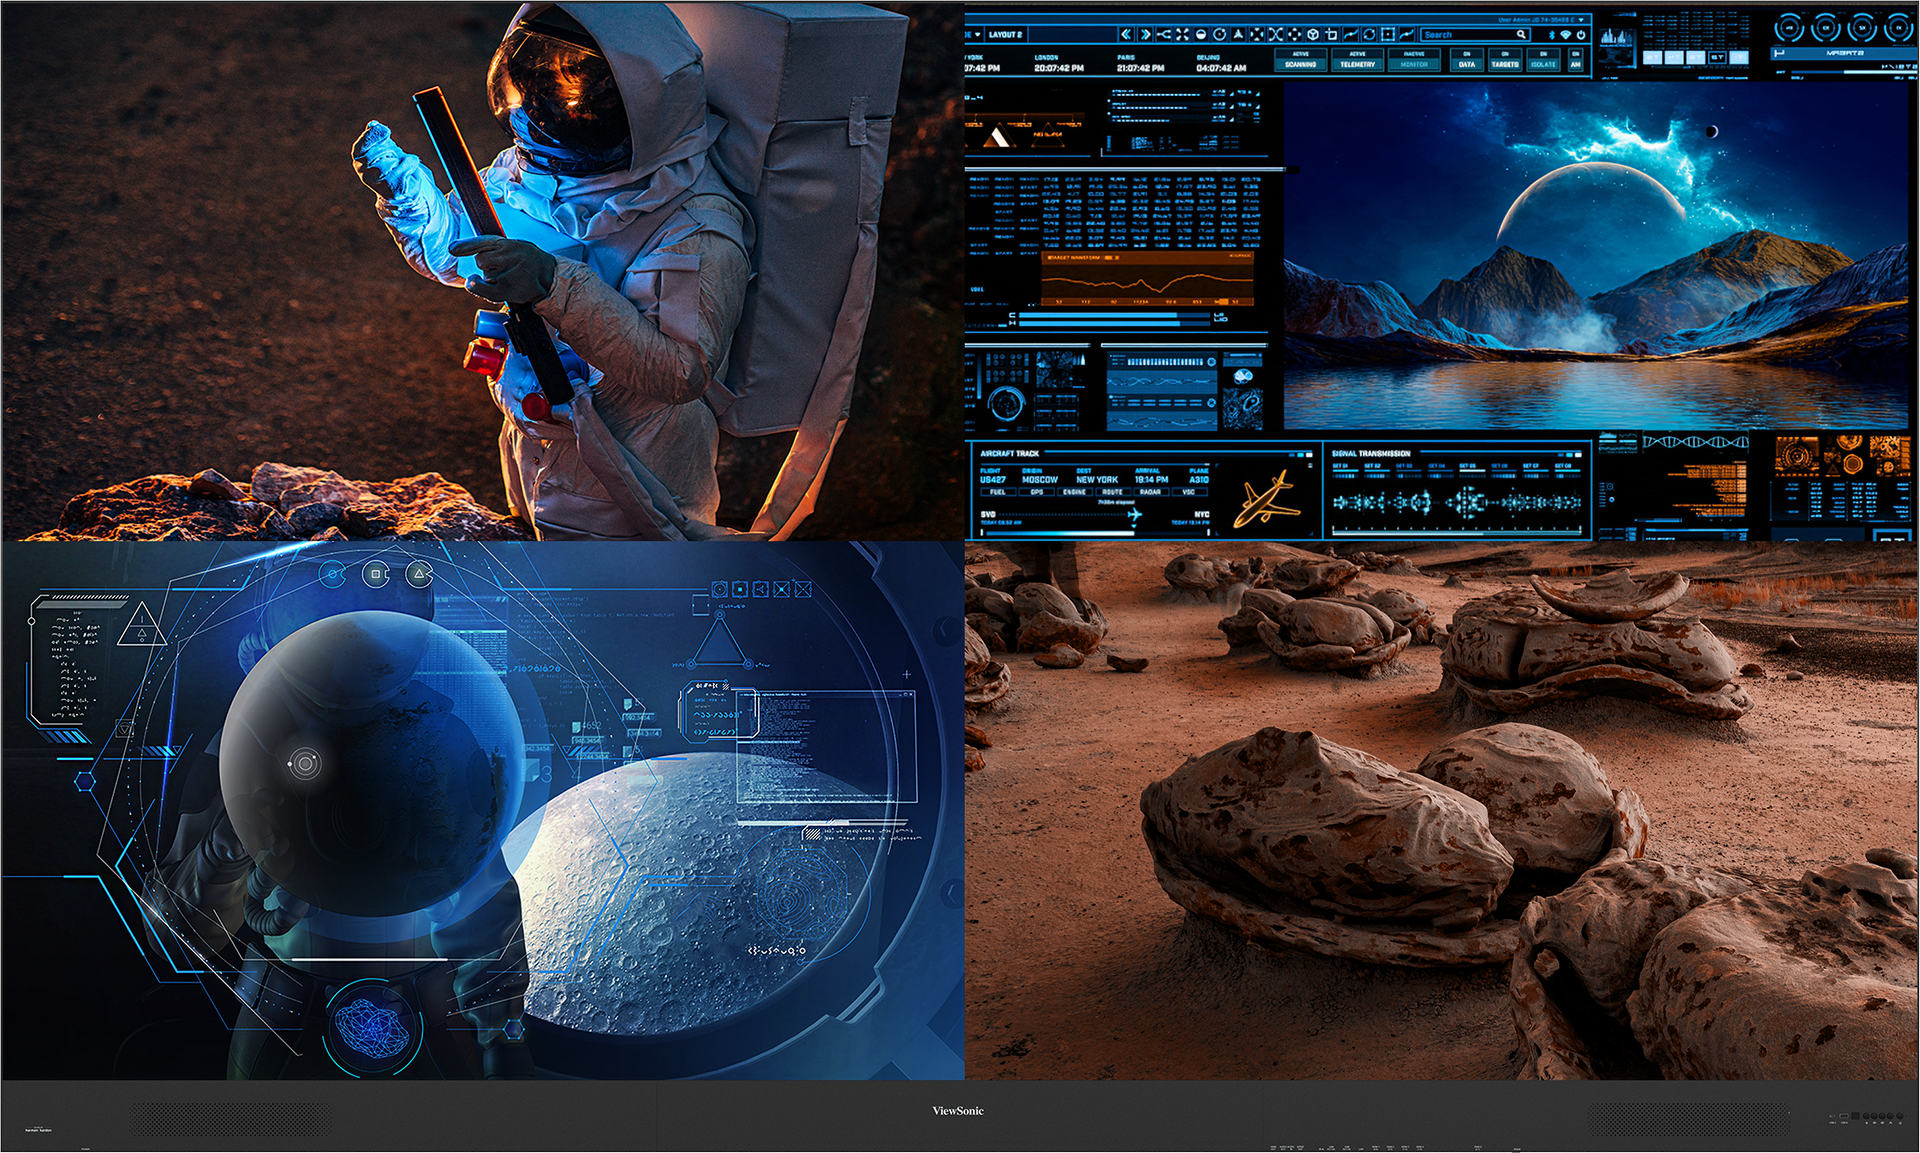Image resolution: width=1920 pixels, height=1153 pixels.
Task: Select SET 05 in Signal Transmission
Action: coord(1467,466)
